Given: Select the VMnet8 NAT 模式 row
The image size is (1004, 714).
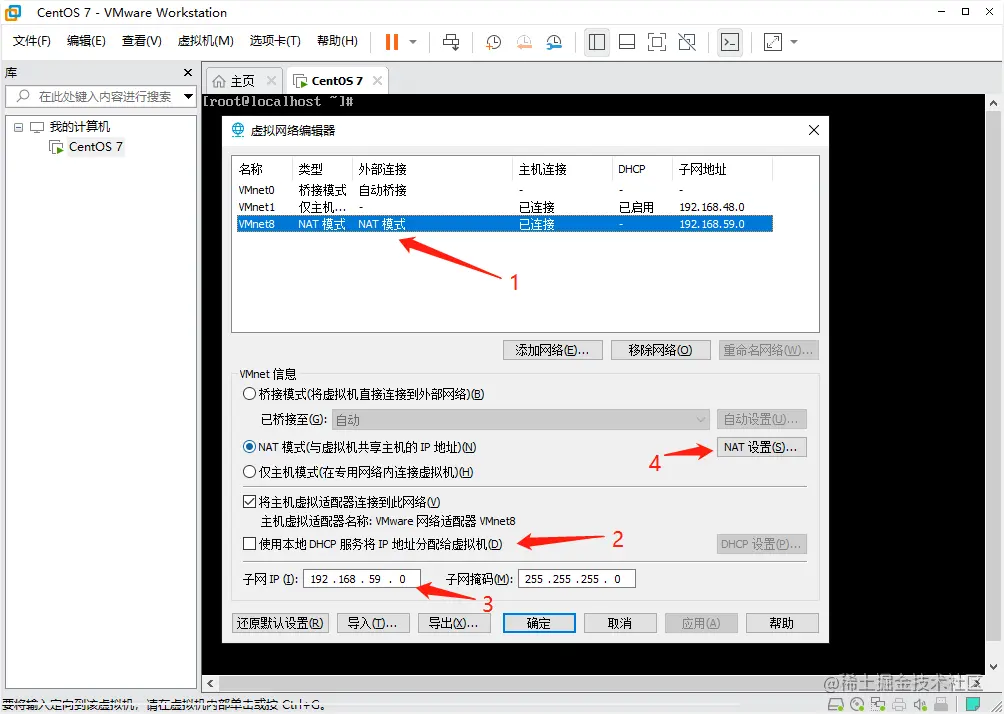Looking at the screenshot, I should click(x=505, y=224).
